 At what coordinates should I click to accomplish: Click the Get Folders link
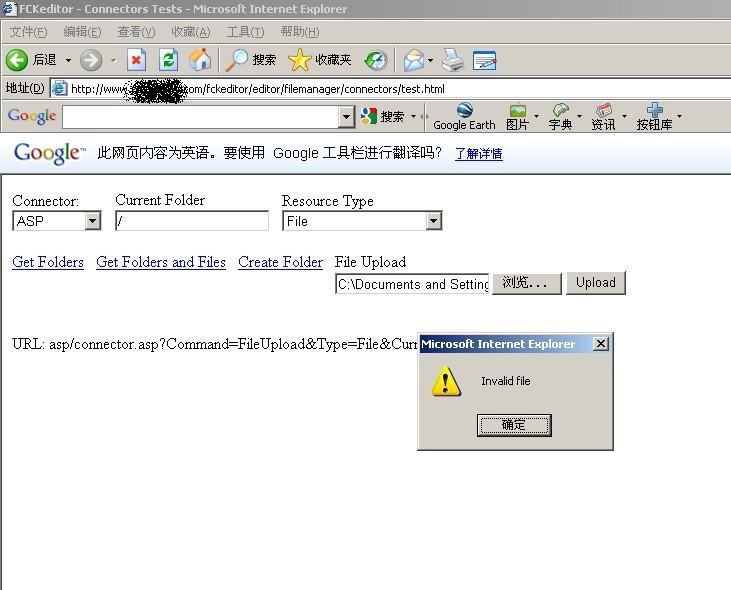(48, 262)
